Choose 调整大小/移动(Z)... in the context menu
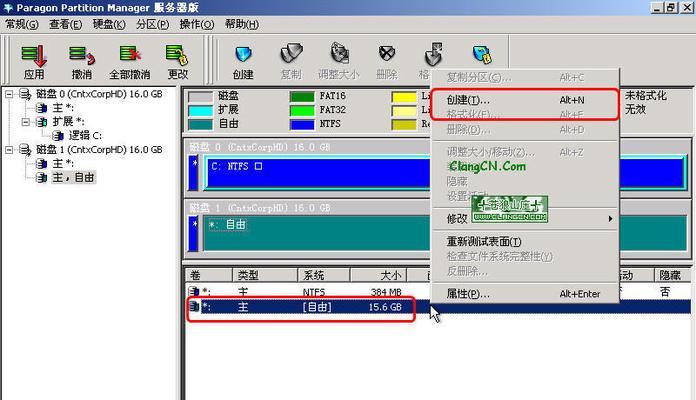Screen dimensions: 696x400 (525, 152)
